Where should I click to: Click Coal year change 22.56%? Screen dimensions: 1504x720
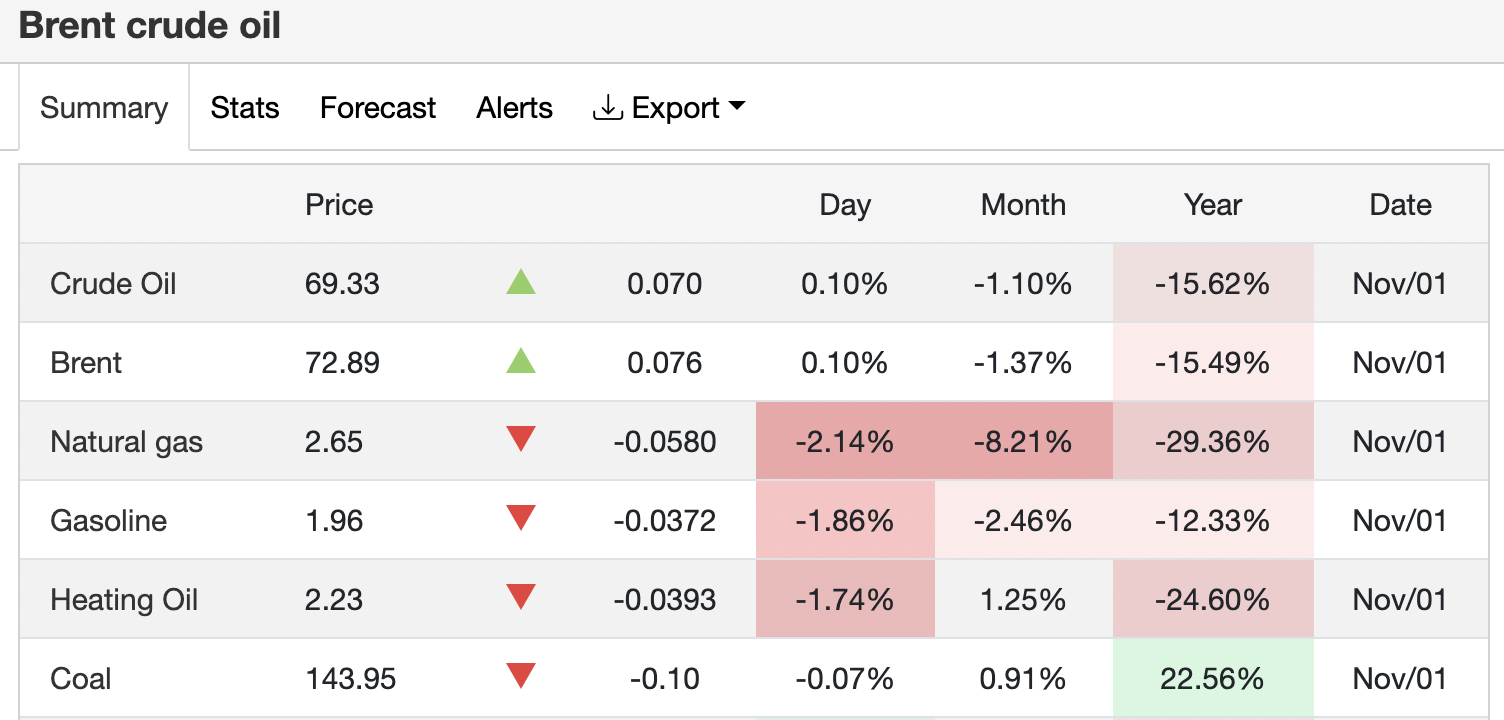point(1213,679)
